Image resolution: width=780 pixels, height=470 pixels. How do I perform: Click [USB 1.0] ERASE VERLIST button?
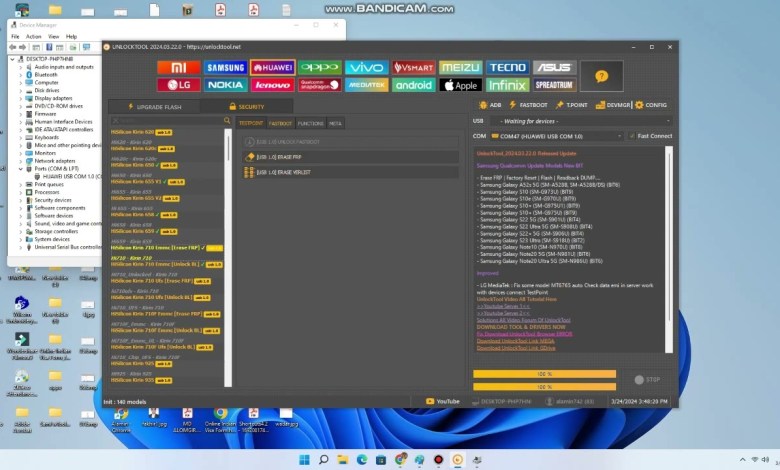pos(350,172)
